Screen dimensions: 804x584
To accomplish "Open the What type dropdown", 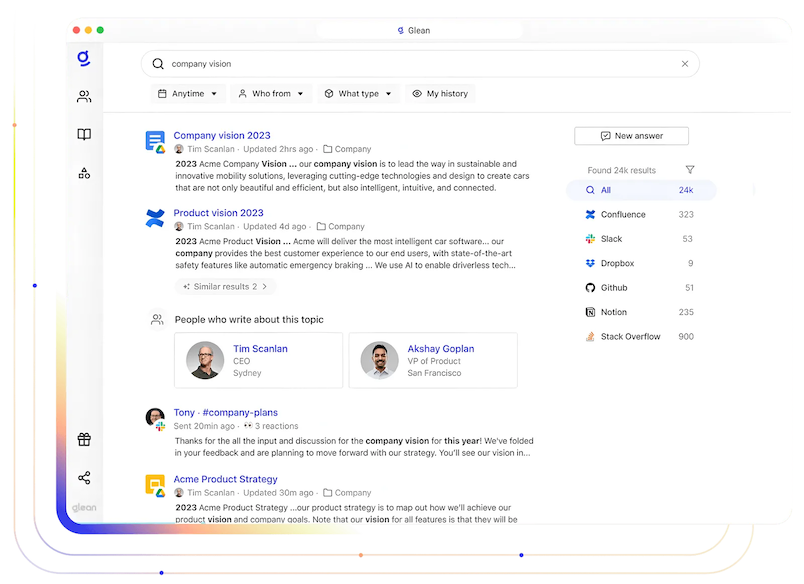I will (x=358, y=94).
